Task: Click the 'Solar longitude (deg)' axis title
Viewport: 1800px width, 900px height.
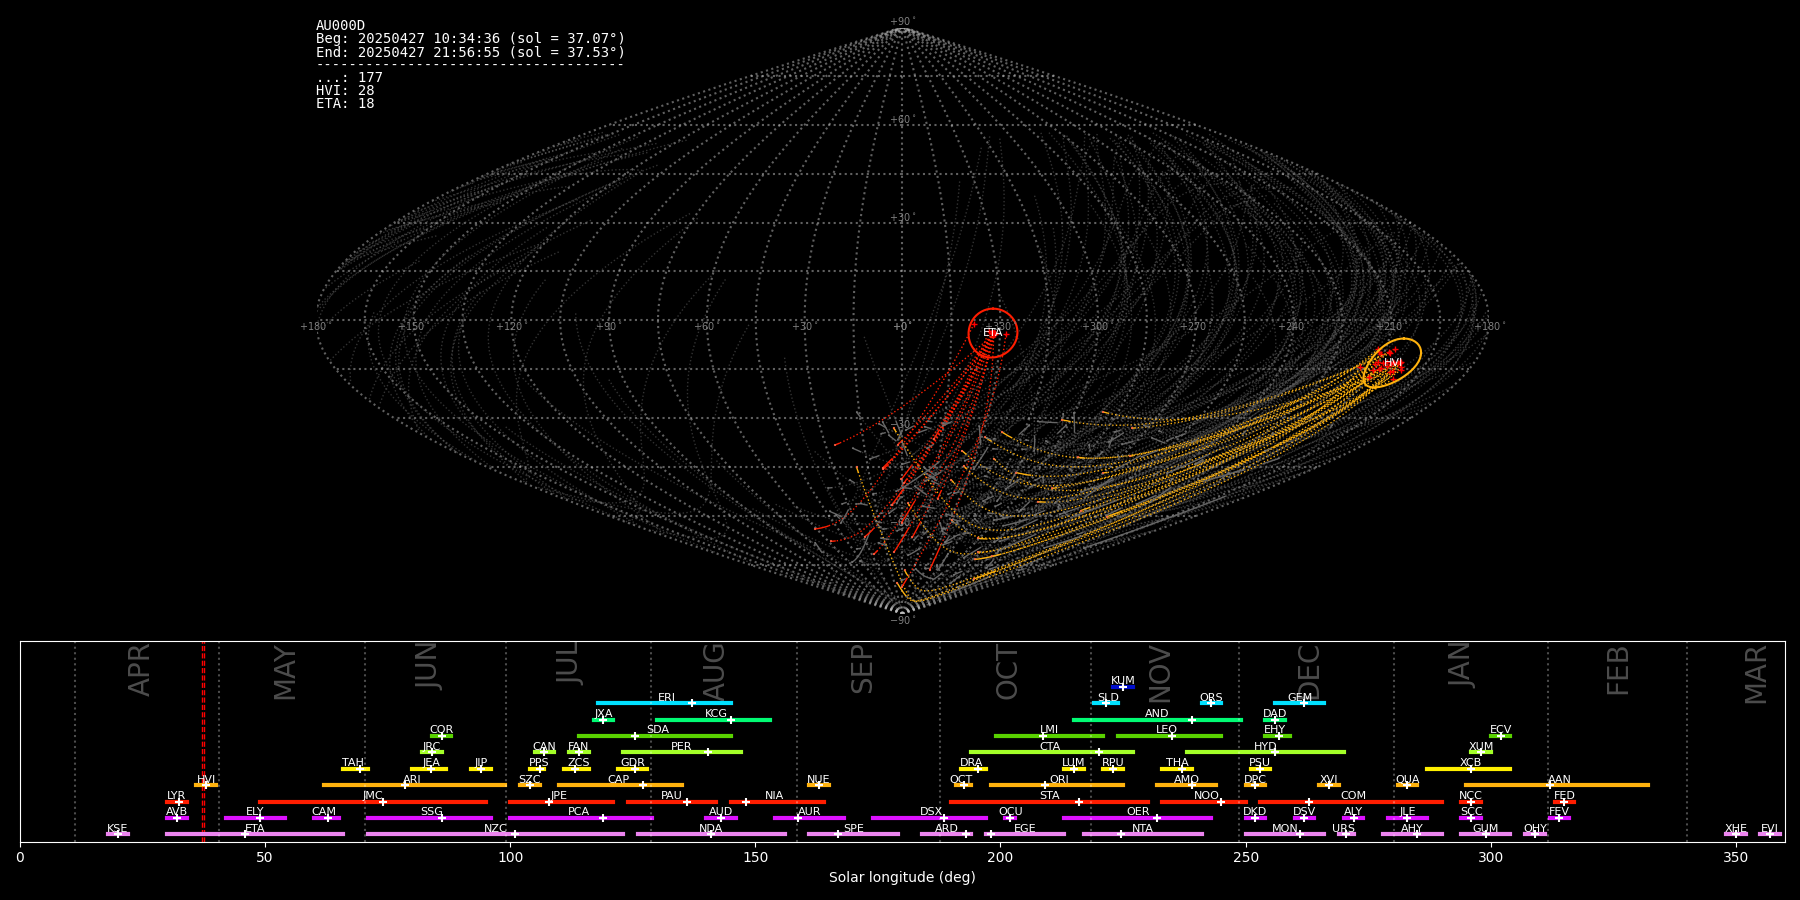Action: tap(902, 877)
